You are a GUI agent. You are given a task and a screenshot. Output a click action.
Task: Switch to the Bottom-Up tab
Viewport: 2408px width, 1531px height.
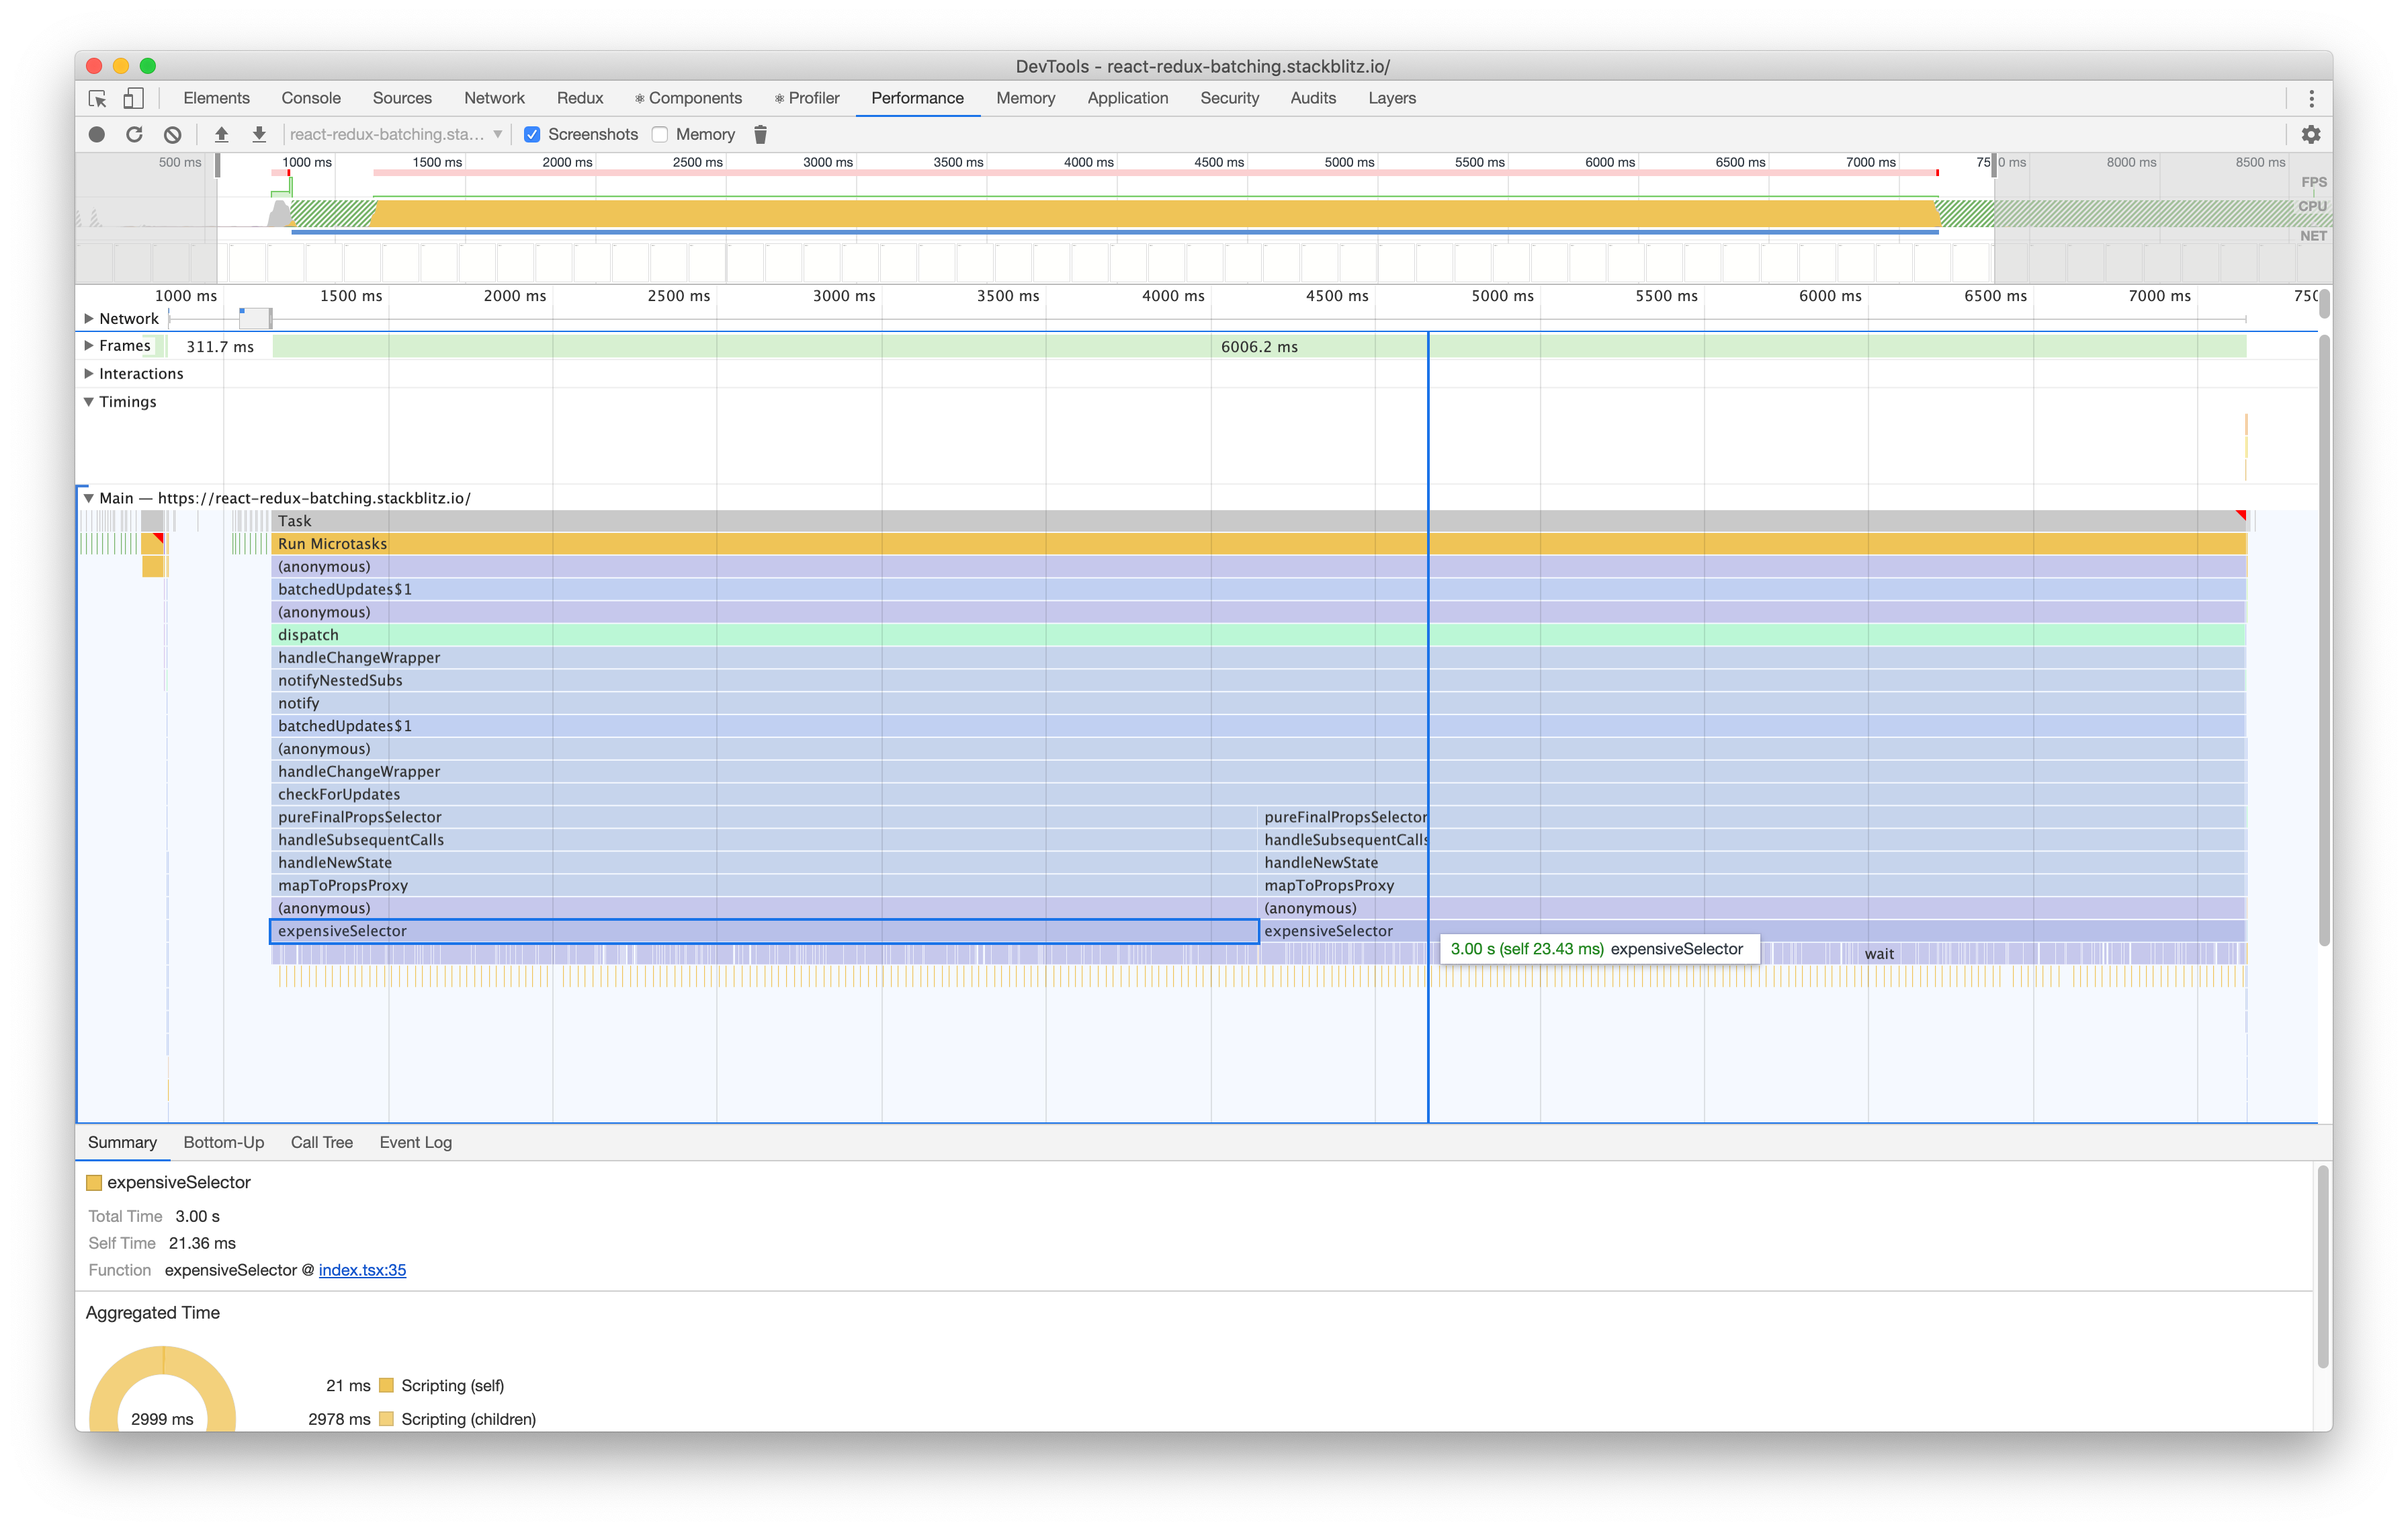point(223,1142)
